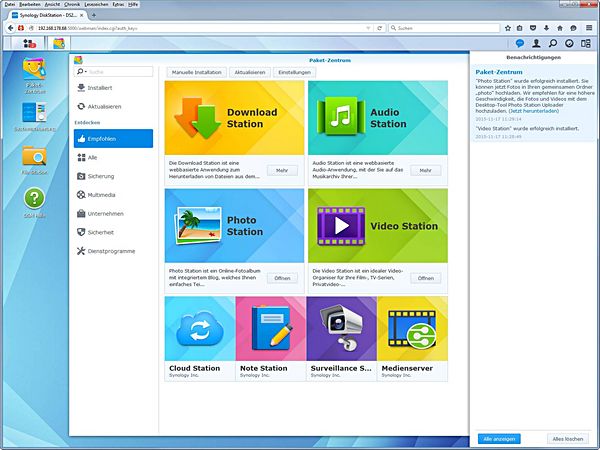Image resolution: width=600 pixels, height=450 pixels.
Task: Open the Bearbeiten menu
Action: tap(30, 4)
